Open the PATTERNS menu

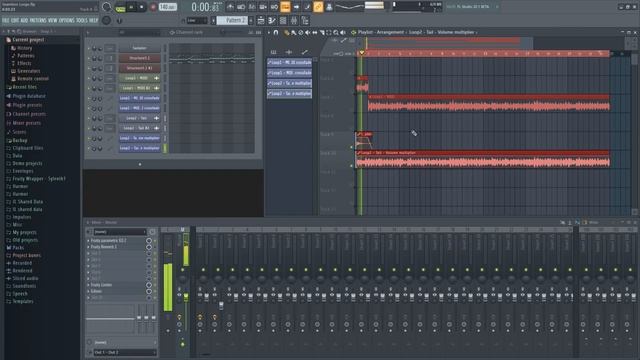[38, 20]
